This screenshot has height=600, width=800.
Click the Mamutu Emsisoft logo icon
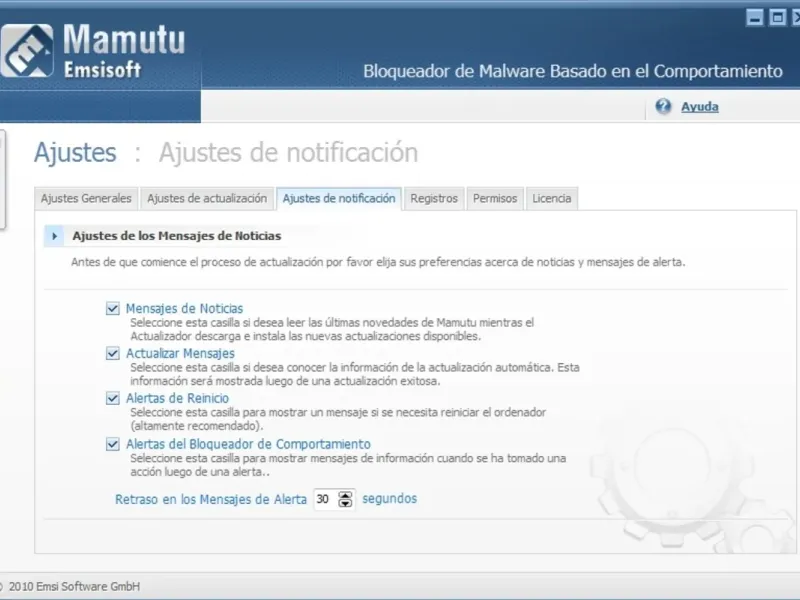click(x=27, y=51)
